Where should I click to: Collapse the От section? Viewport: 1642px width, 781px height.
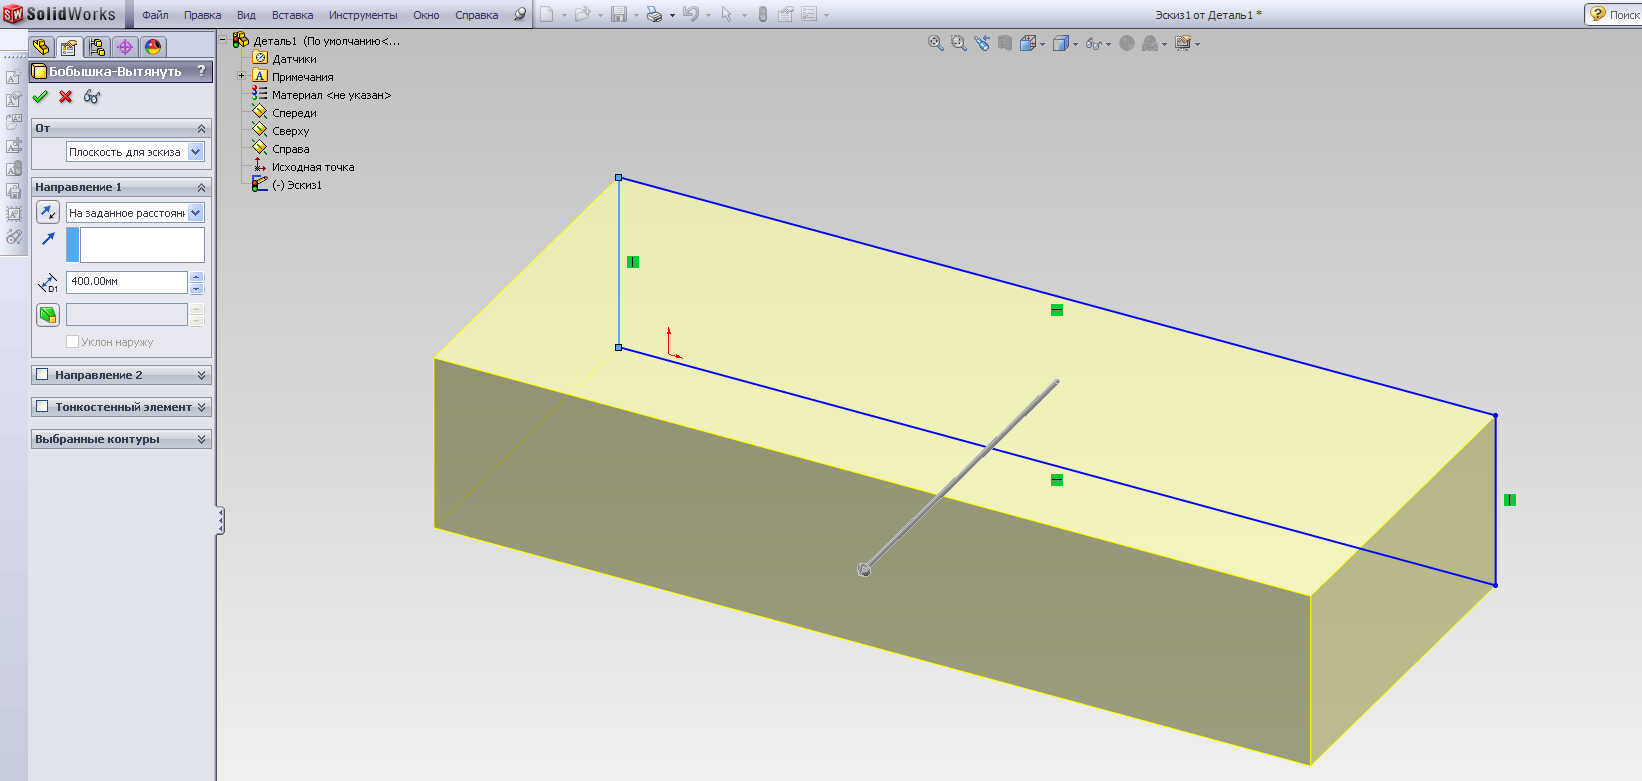(201, 128)
